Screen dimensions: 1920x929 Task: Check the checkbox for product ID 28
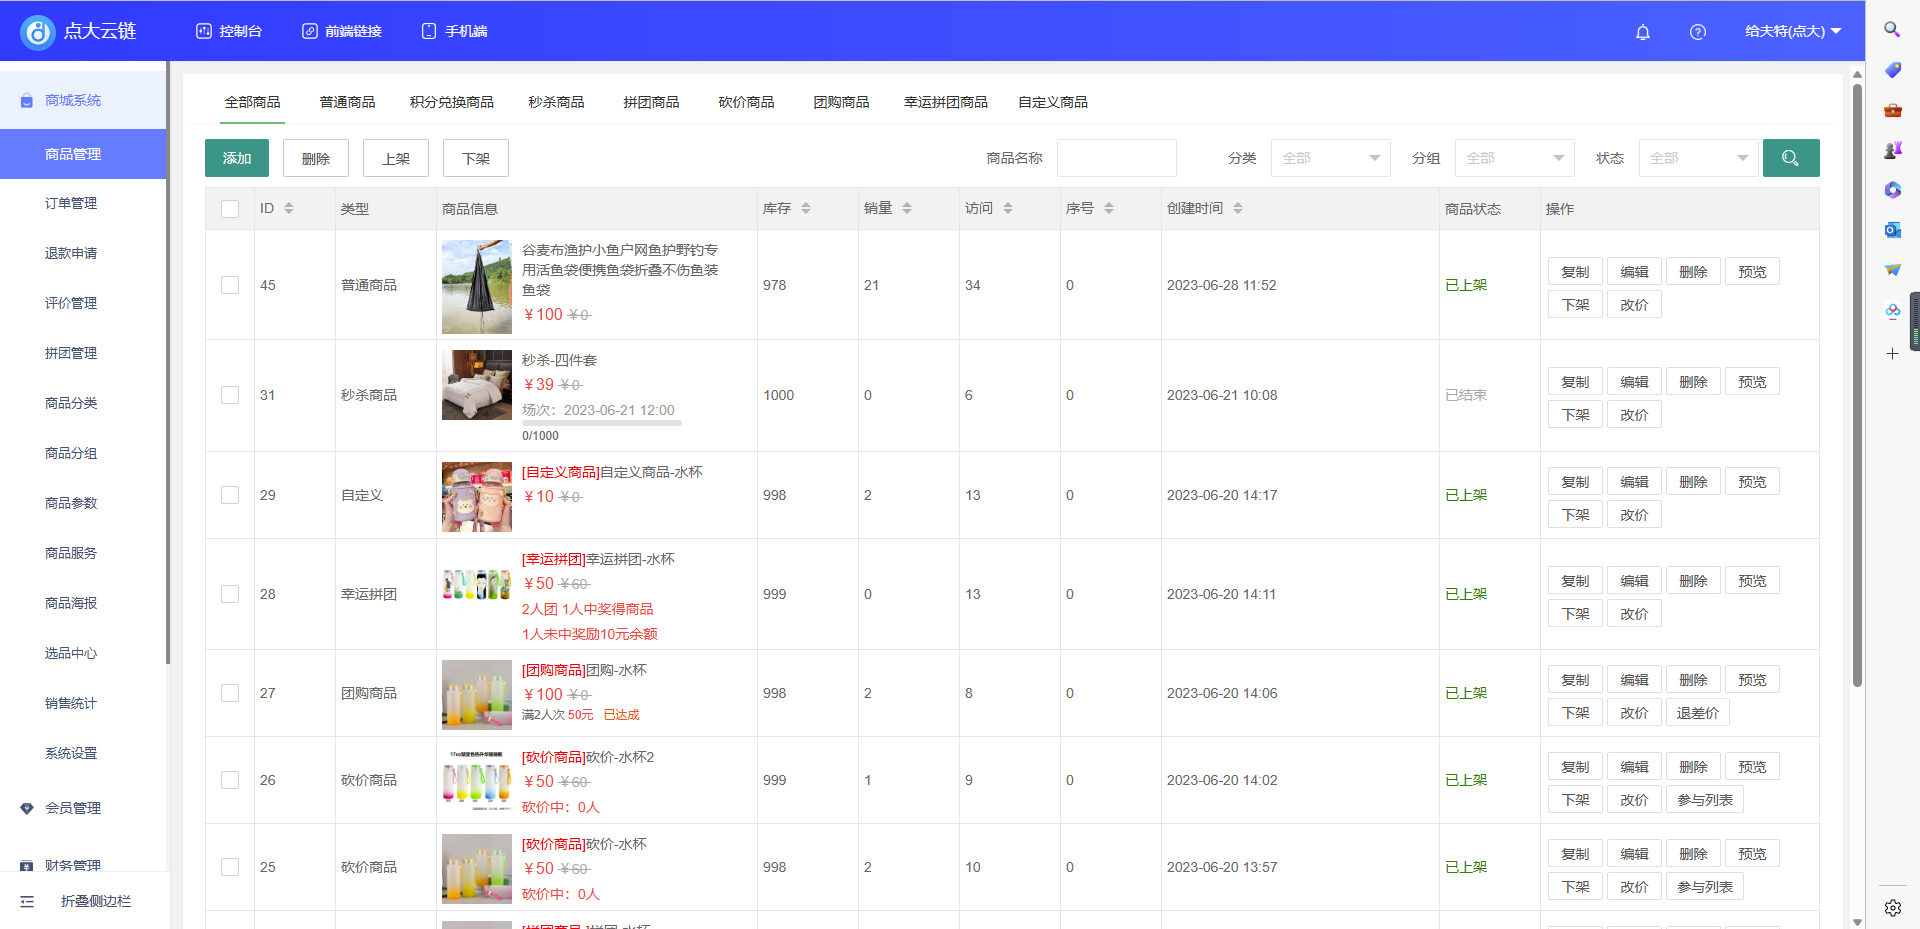[x=229, y=594]
